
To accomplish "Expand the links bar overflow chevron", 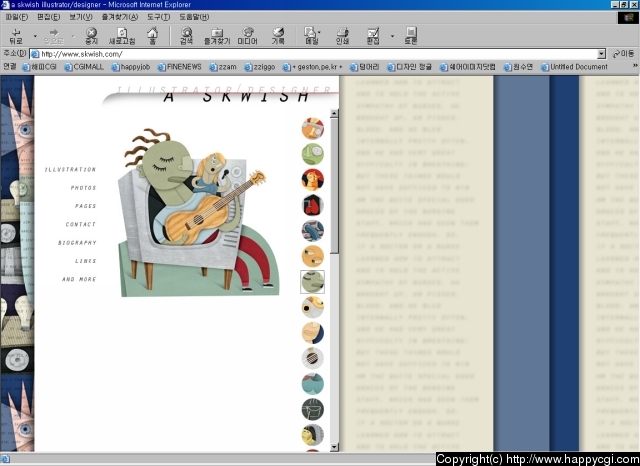I will 635,66.
